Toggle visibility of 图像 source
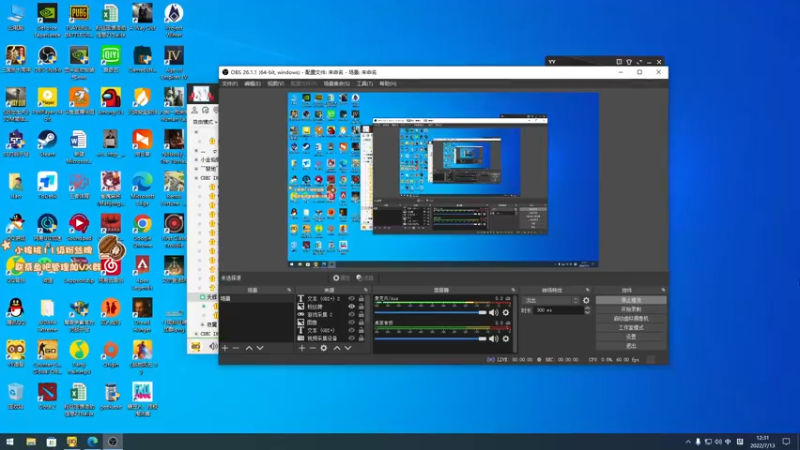 [352, 322]
